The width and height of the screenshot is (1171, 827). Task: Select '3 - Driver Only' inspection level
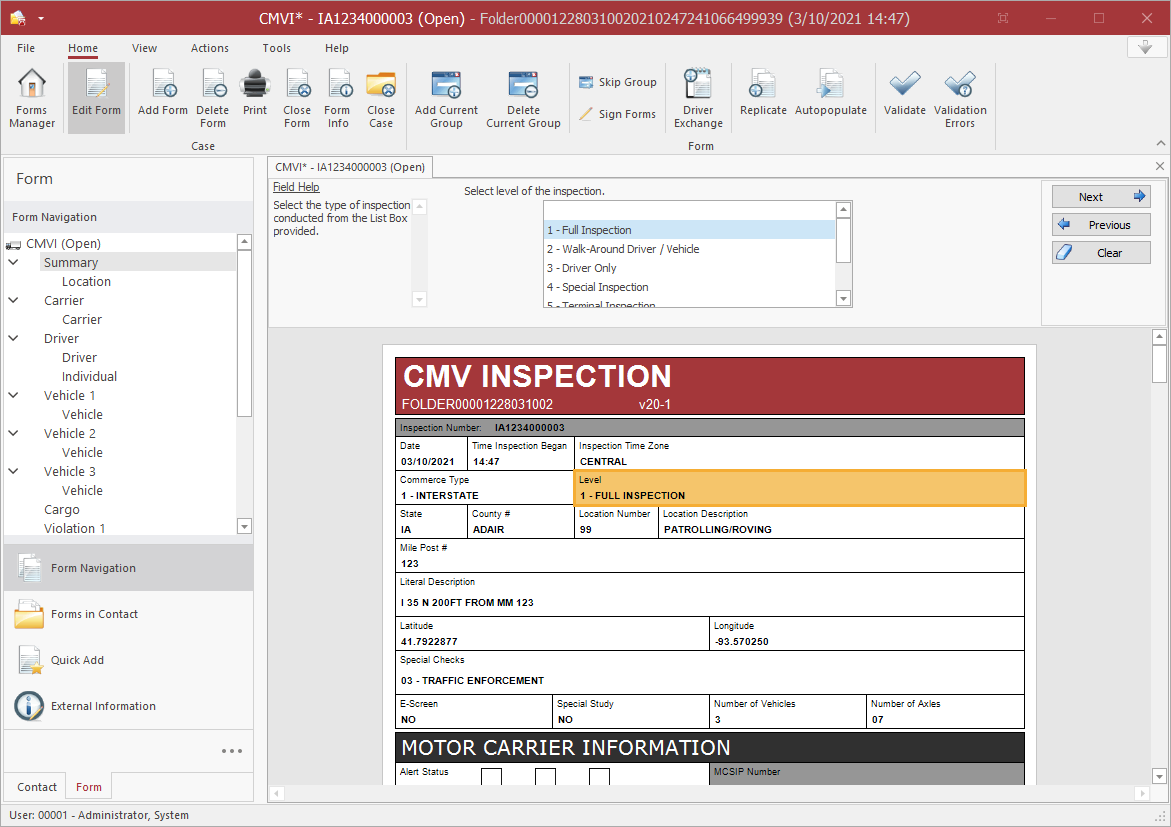tap(581, 268)
